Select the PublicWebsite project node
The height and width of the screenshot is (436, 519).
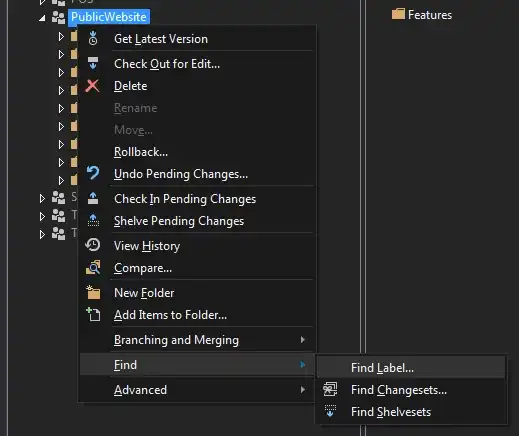(x=109, y=17)
